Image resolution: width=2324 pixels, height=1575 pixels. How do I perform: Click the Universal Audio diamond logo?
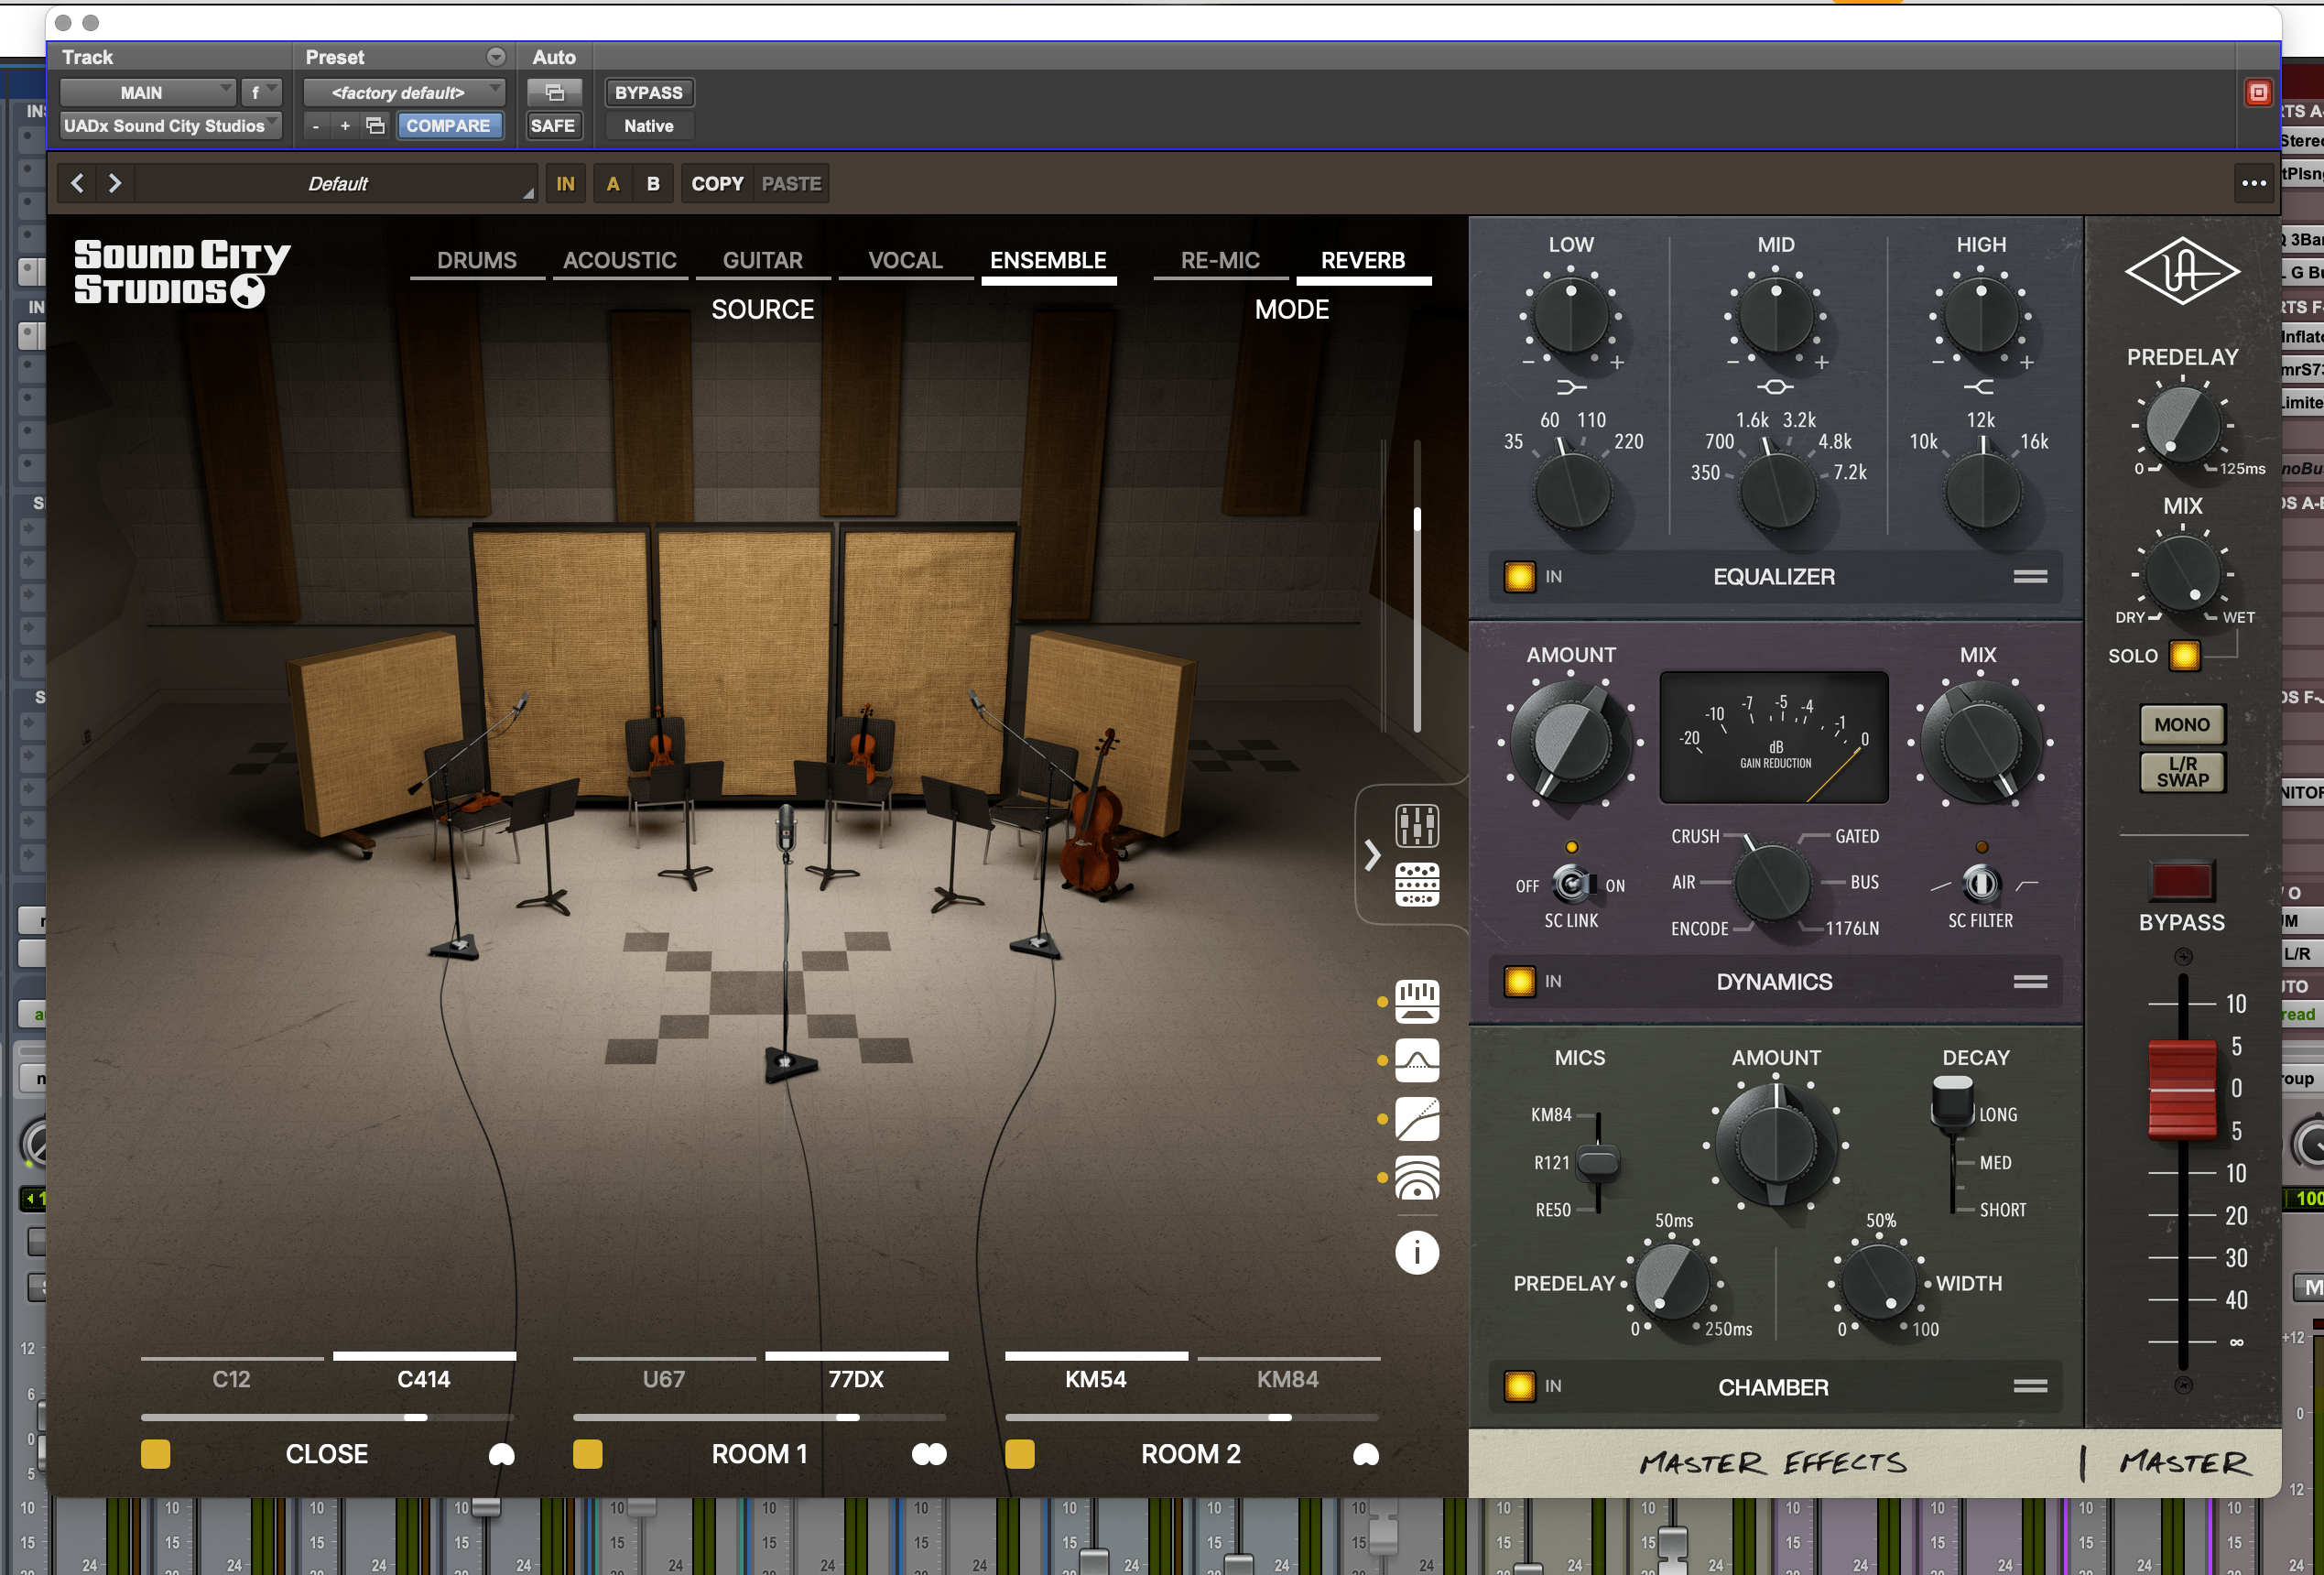click(2181, 271)
